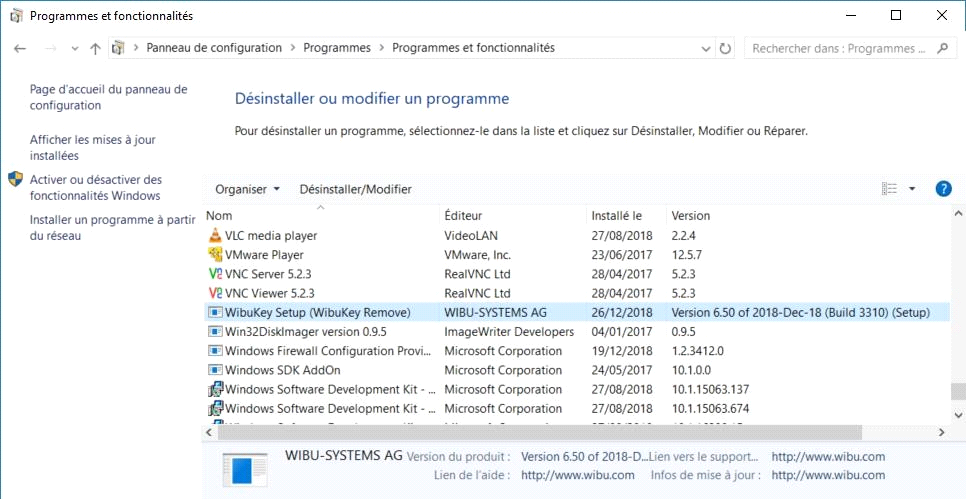The image size is (966, 499).
Task: Sort by the Nom column header
Action: coord(322,216)
